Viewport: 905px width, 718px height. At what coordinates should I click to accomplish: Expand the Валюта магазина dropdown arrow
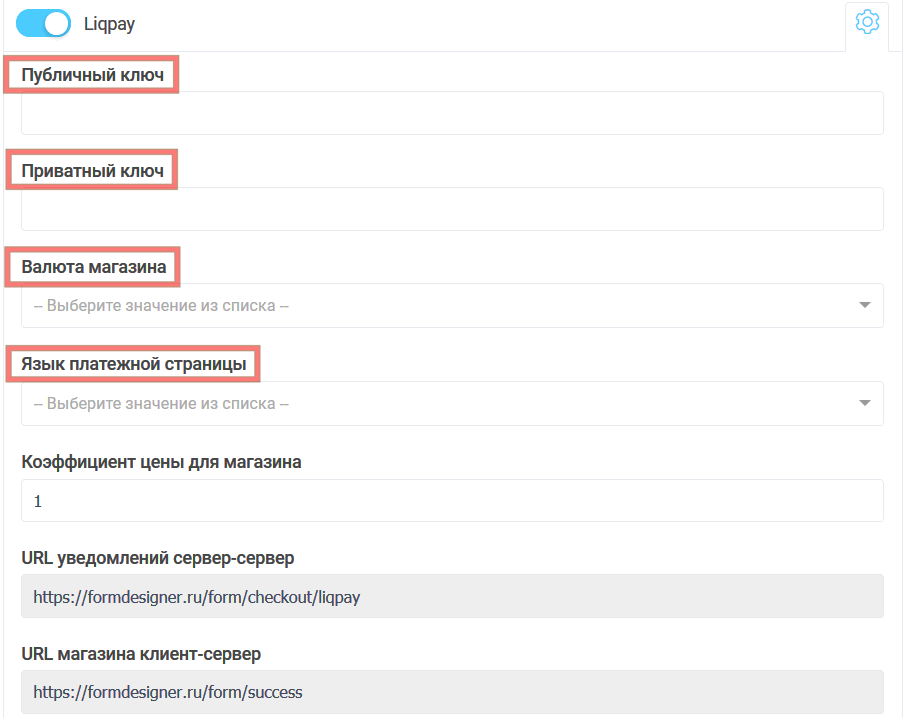865,305
